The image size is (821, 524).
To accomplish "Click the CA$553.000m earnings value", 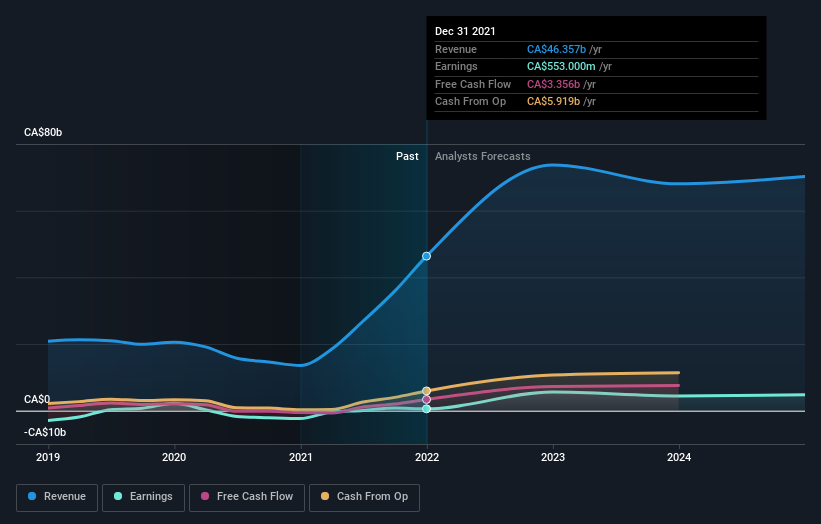I will point(561,66).
